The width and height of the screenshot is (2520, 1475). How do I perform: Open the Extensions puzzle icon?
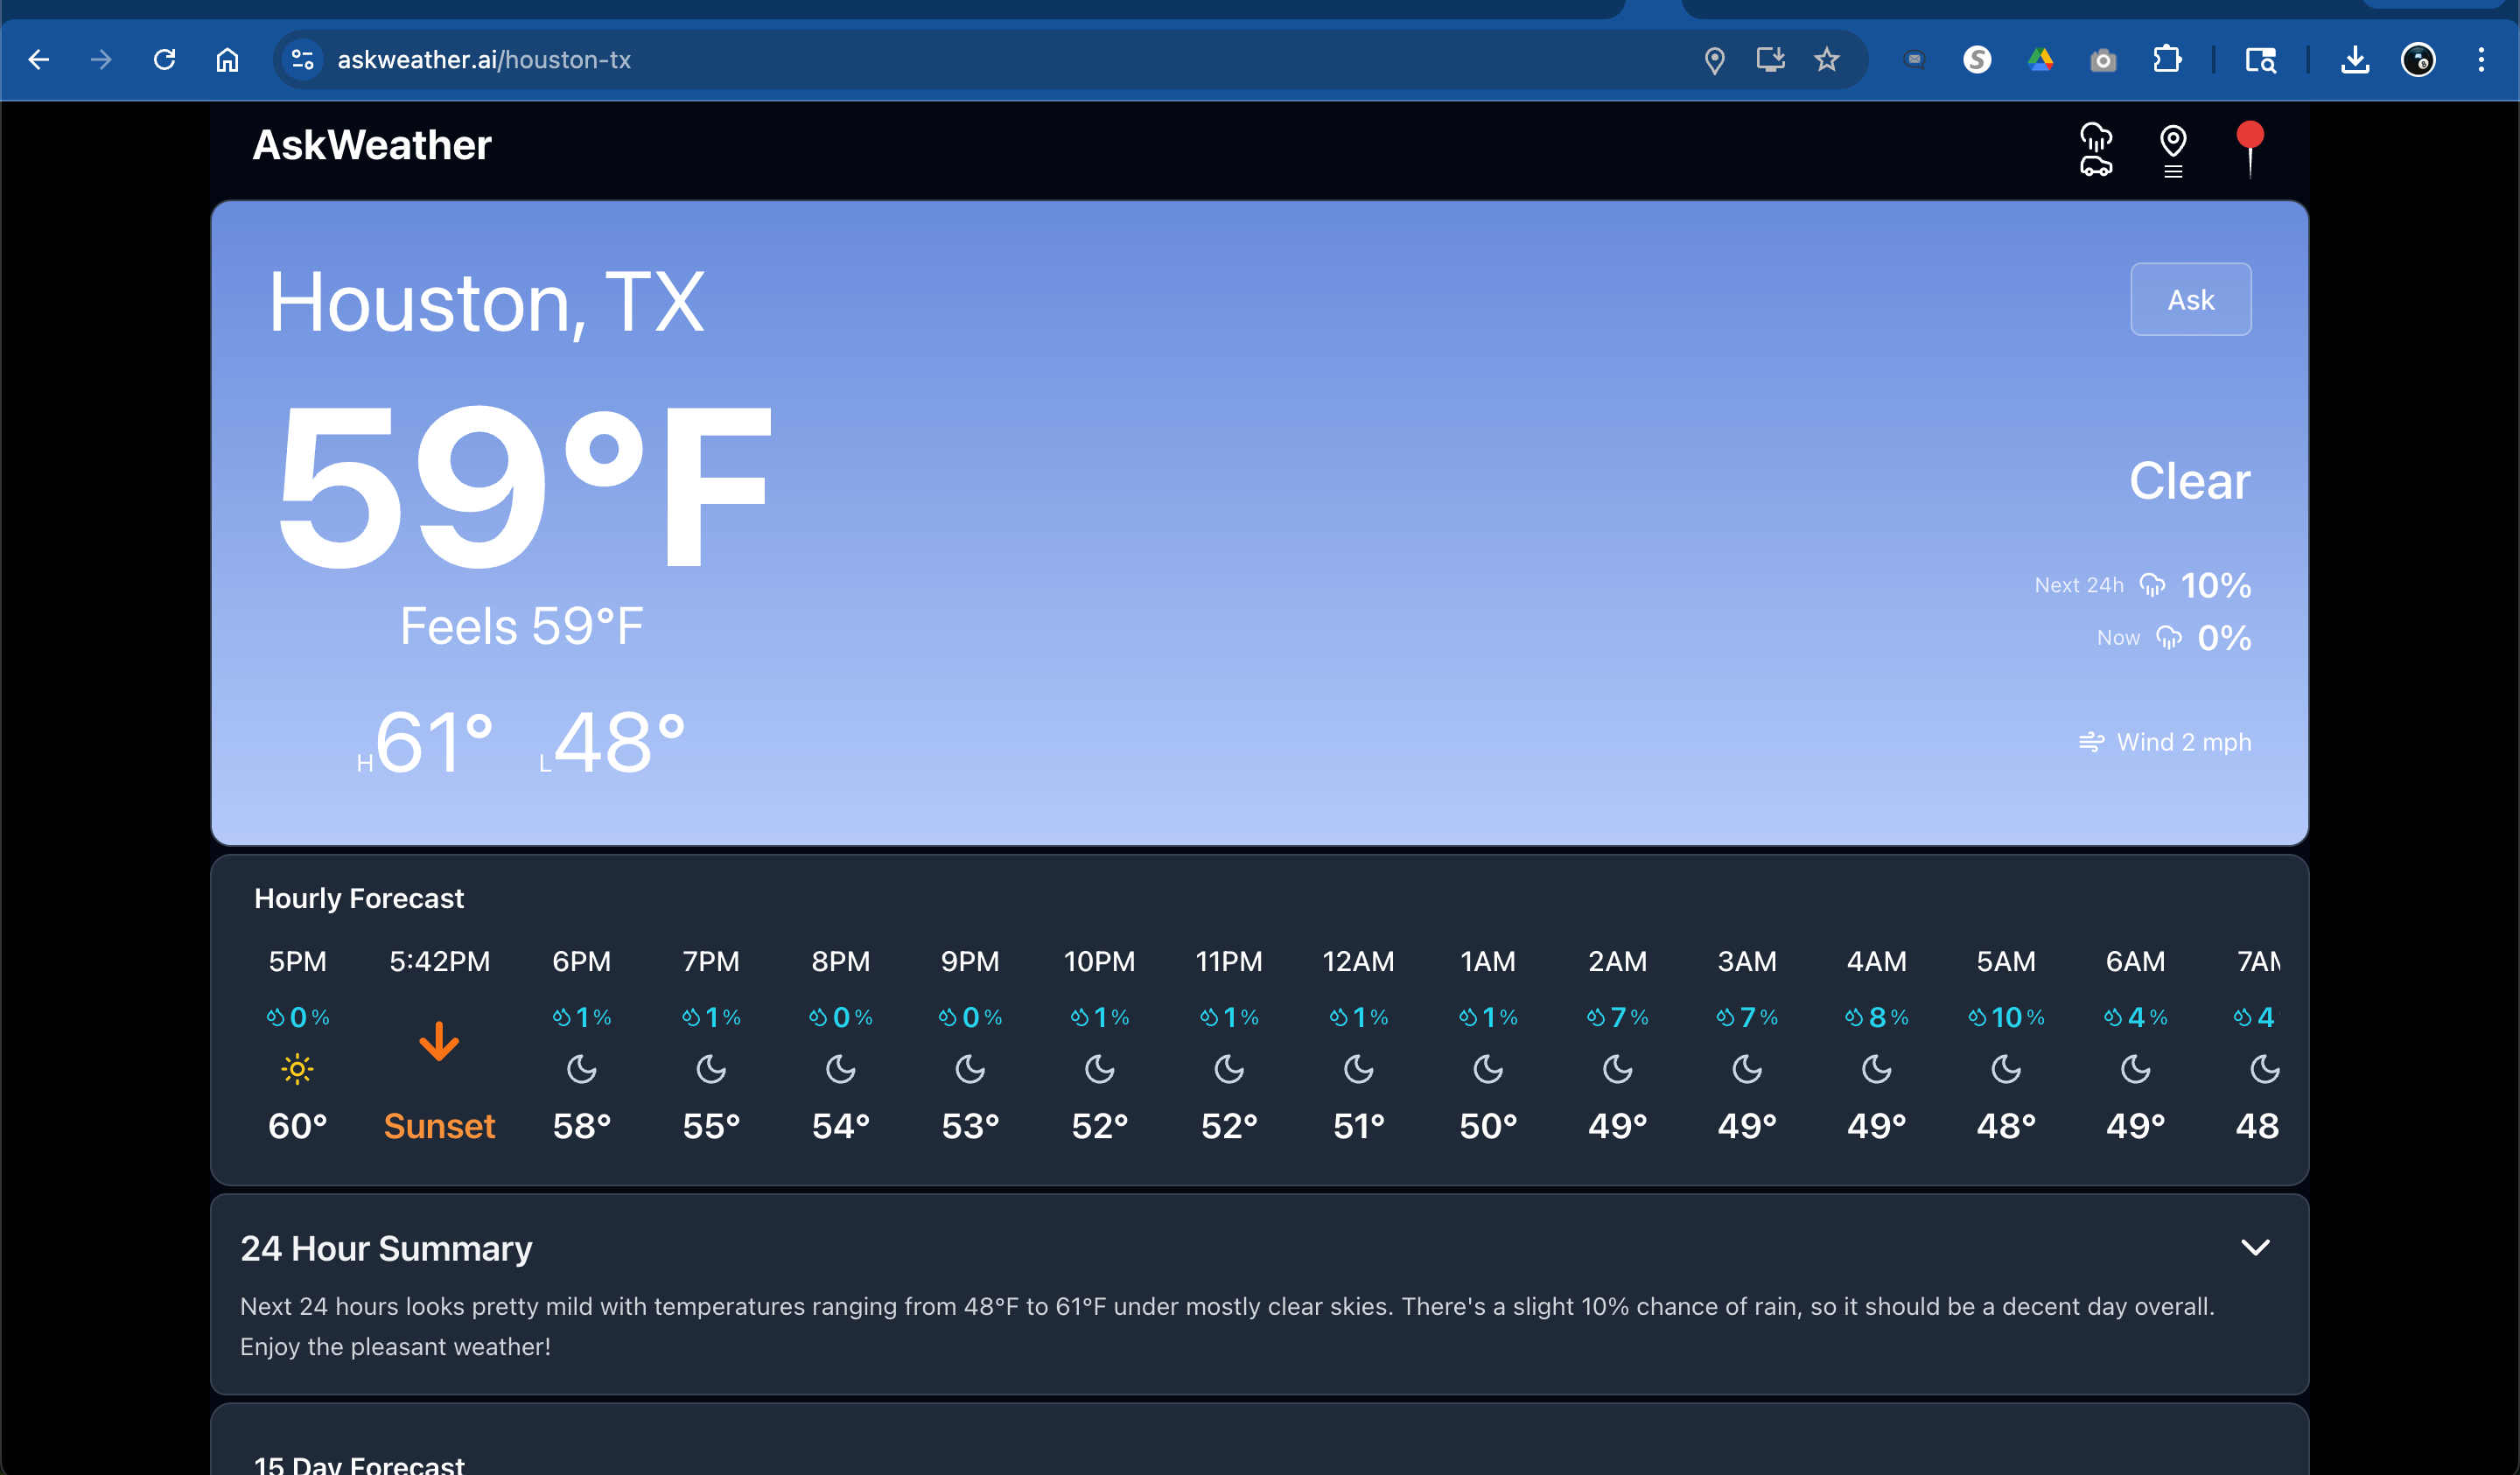pos(2167,60)
